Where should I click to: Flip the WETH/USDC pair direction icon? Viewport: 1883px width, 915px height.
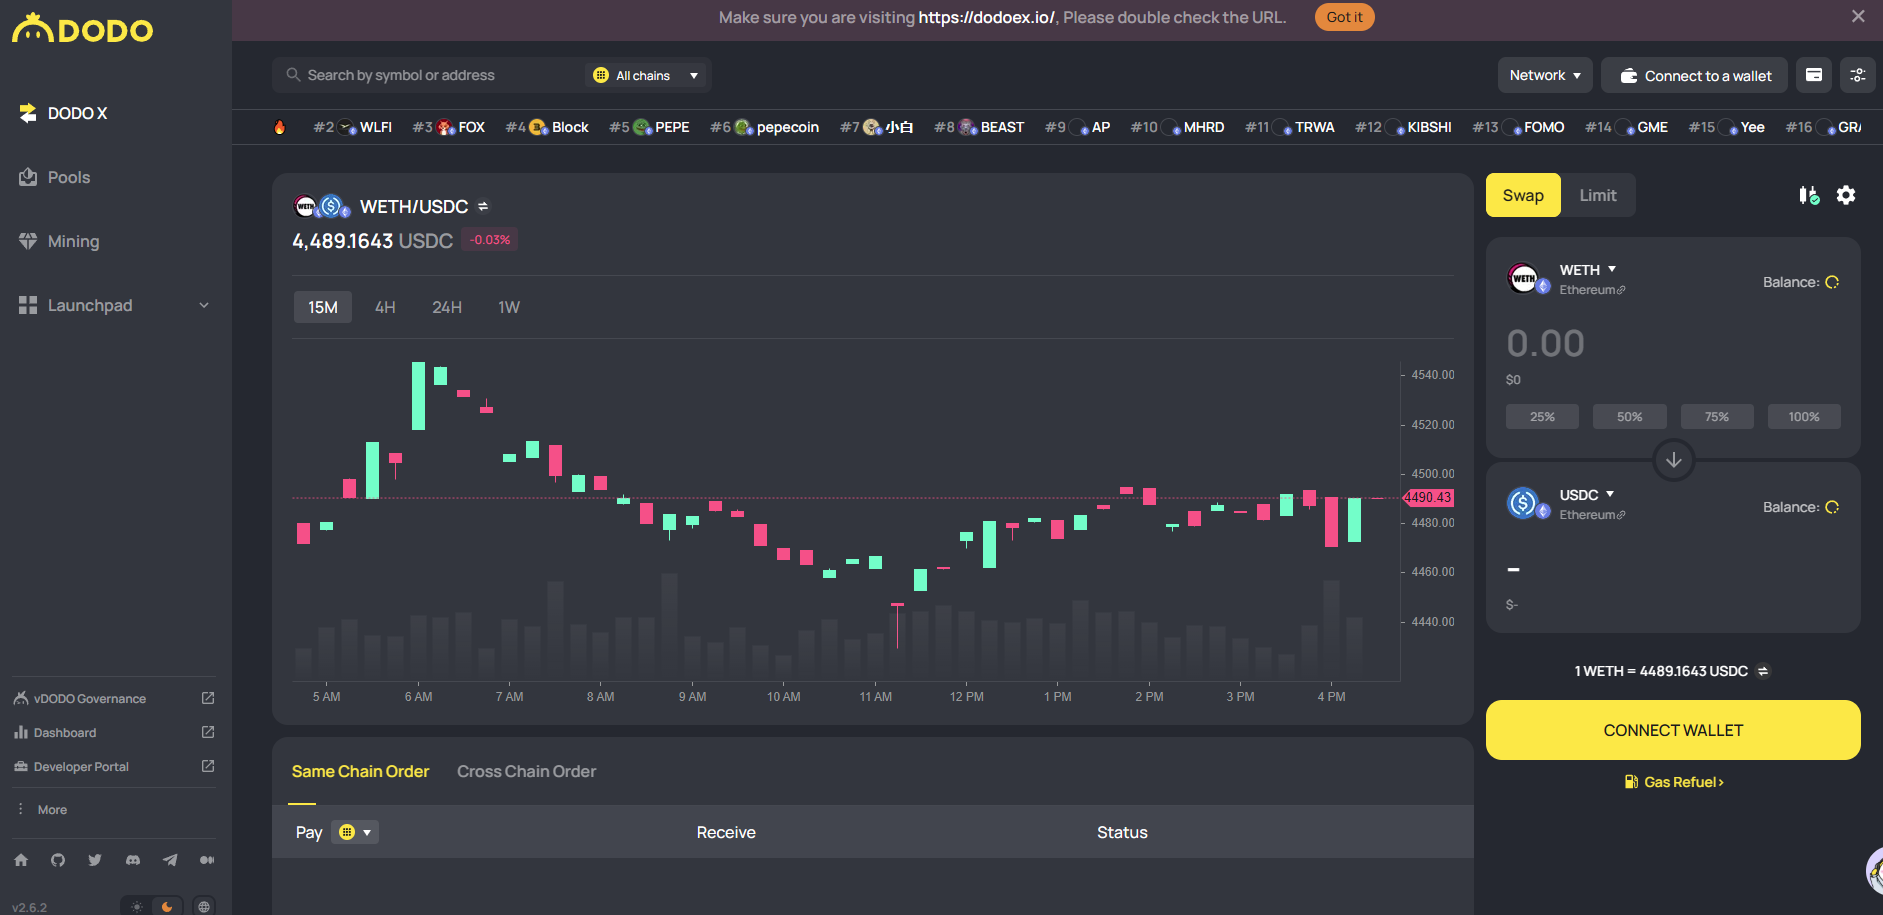click(x=483, y=207)
